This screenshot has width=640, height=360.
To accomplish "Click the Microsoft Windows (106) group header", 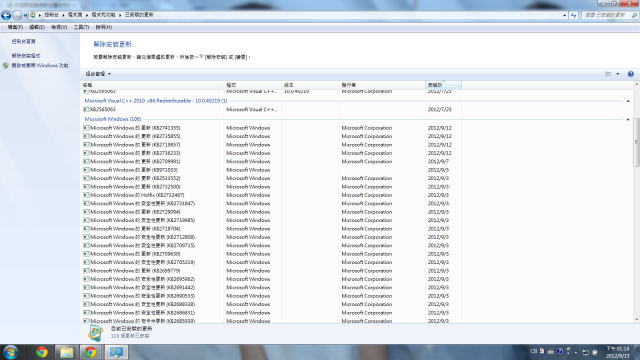I will (113, 119).
